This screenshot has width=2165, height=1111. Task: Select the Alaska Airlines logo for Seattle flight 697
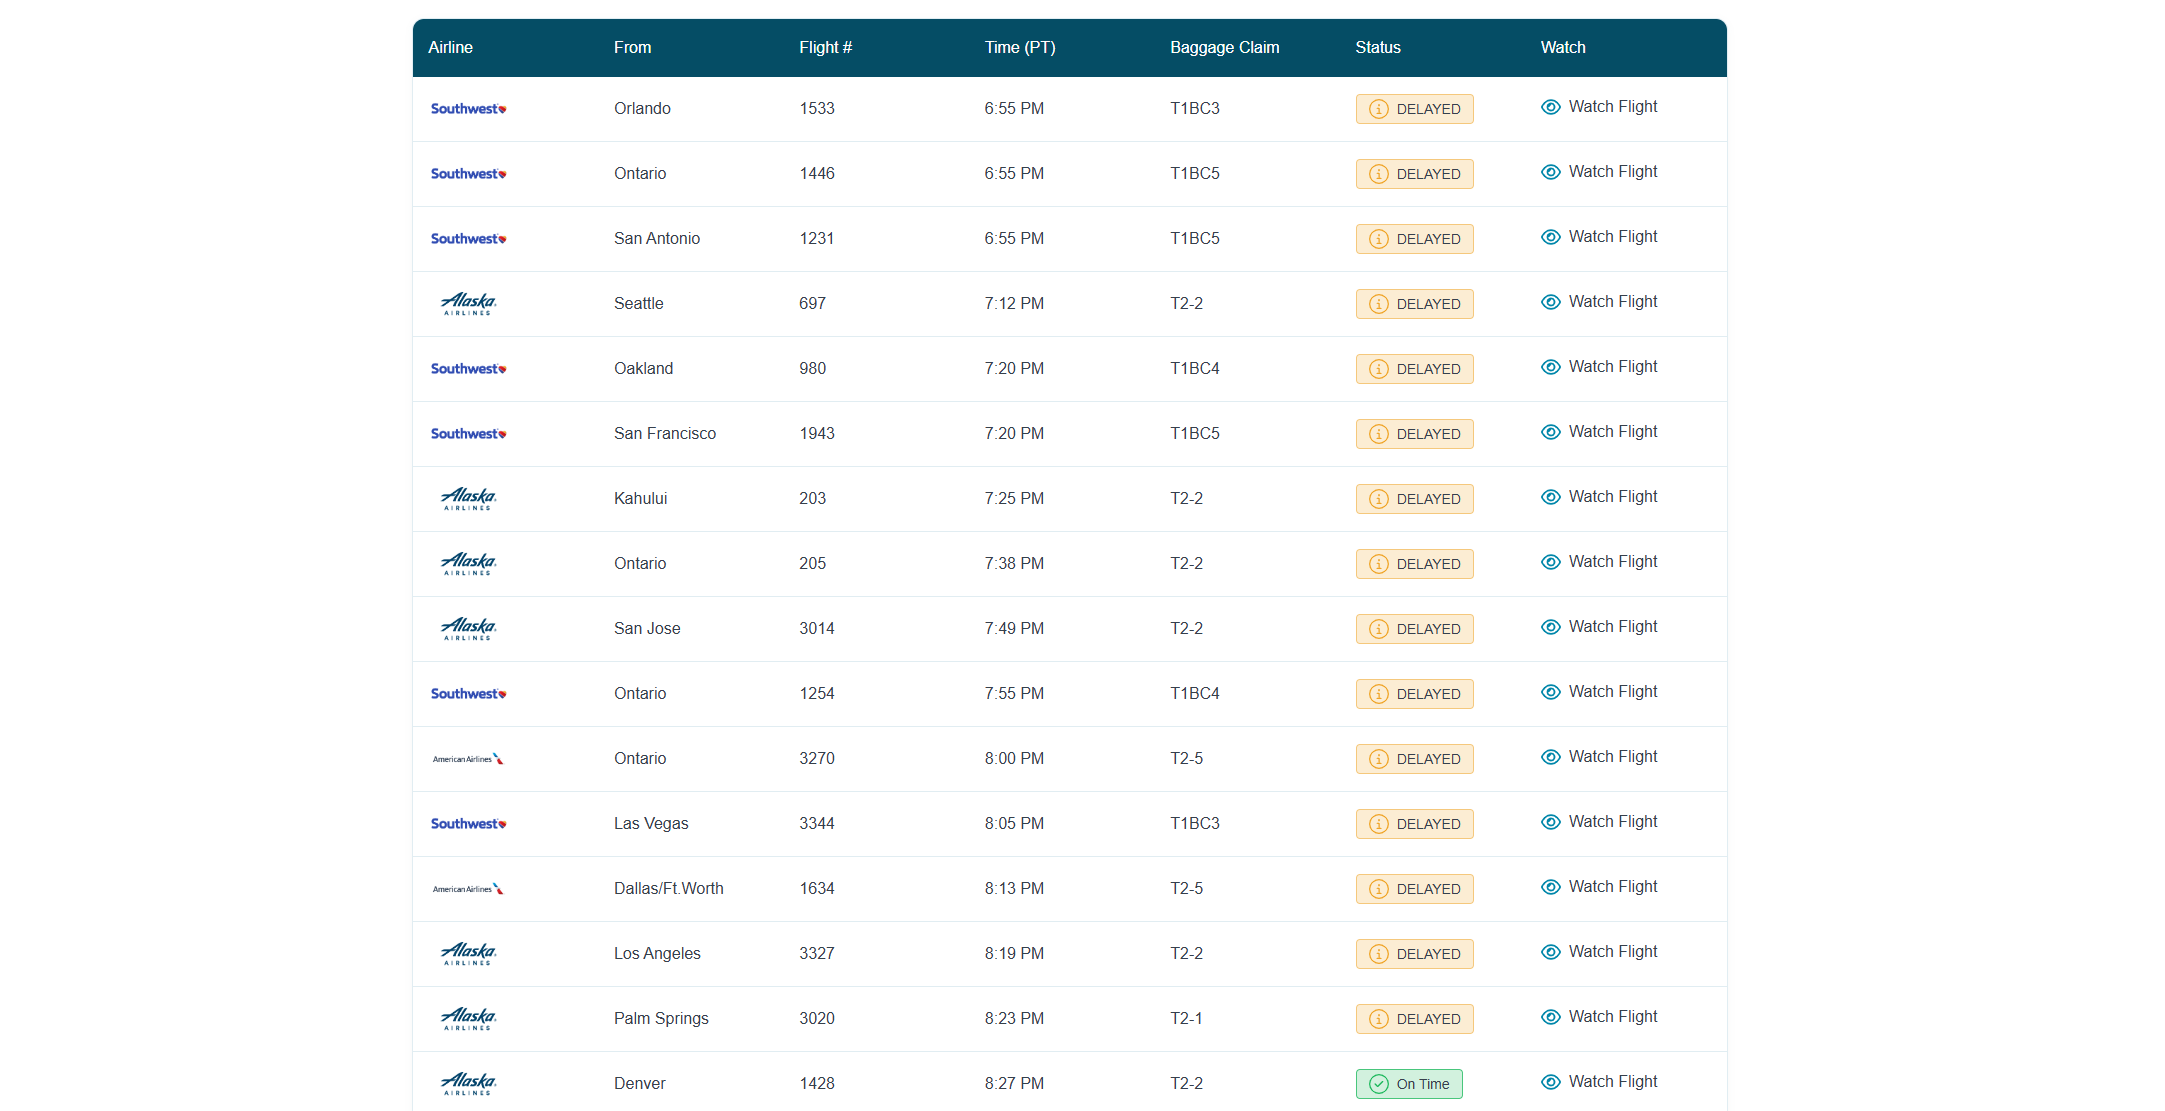(x=468, y=303)
